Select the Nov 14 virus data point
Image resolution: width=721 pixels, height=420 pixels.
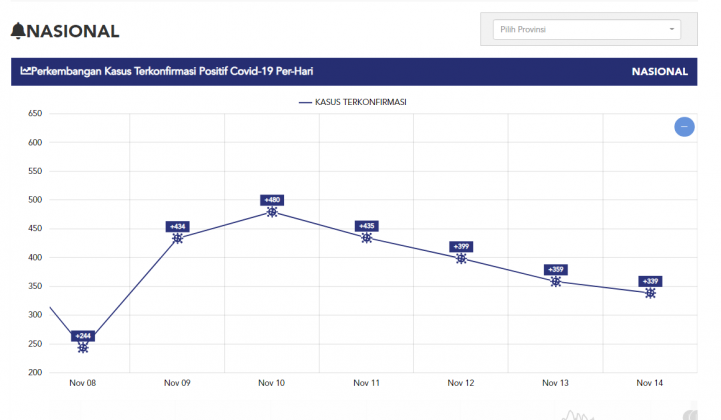[650, 293]
